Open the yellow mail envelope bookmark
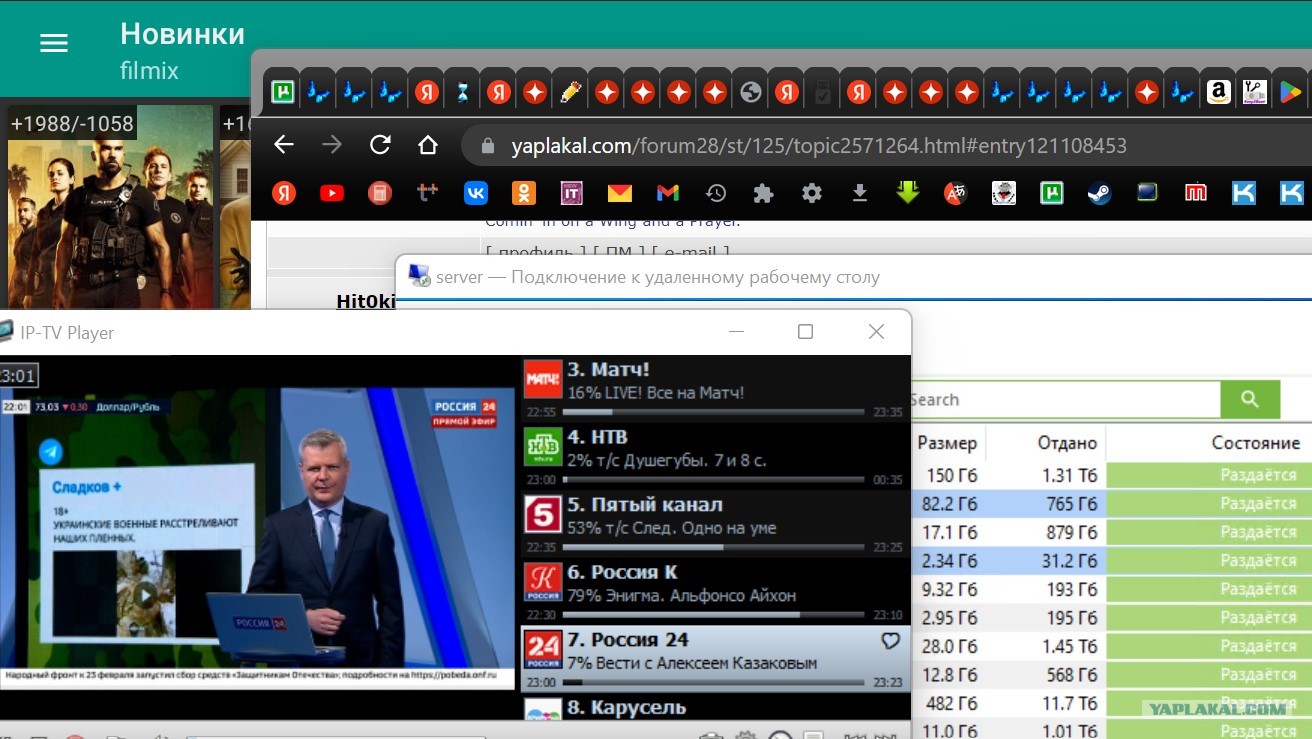1312x739 pixels. pyautogui.click(x=620, y=193)
